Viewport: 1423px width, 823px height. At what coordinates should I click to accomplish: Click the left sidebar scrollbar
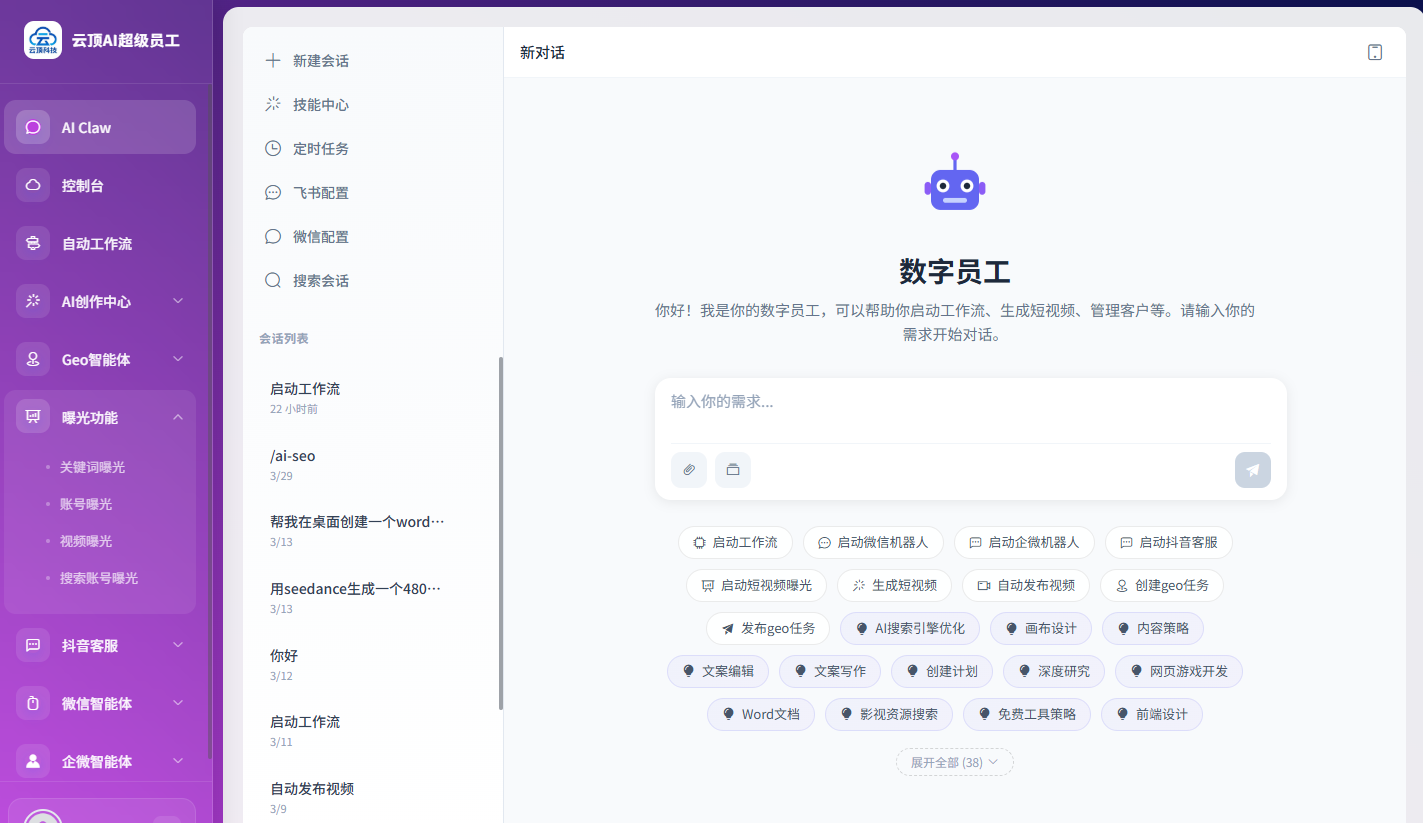pyautogui.click(x=210, y=420)
